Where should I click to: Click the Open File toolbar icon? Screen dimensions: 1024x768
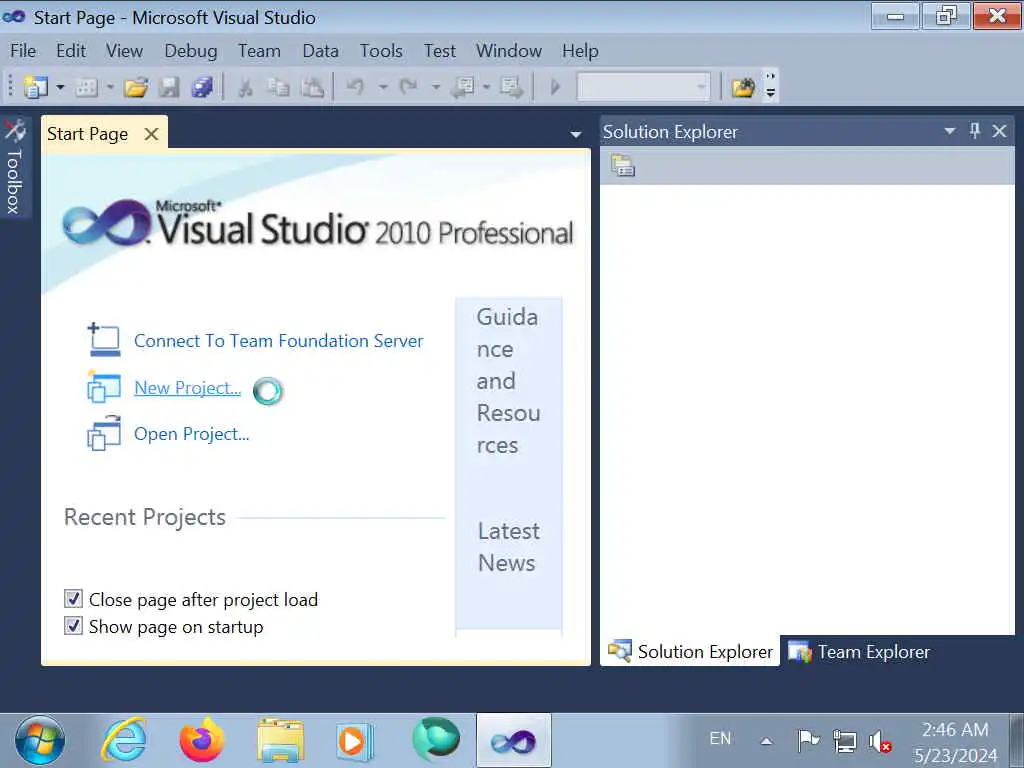pyautogui.click(x=136, y=87)
